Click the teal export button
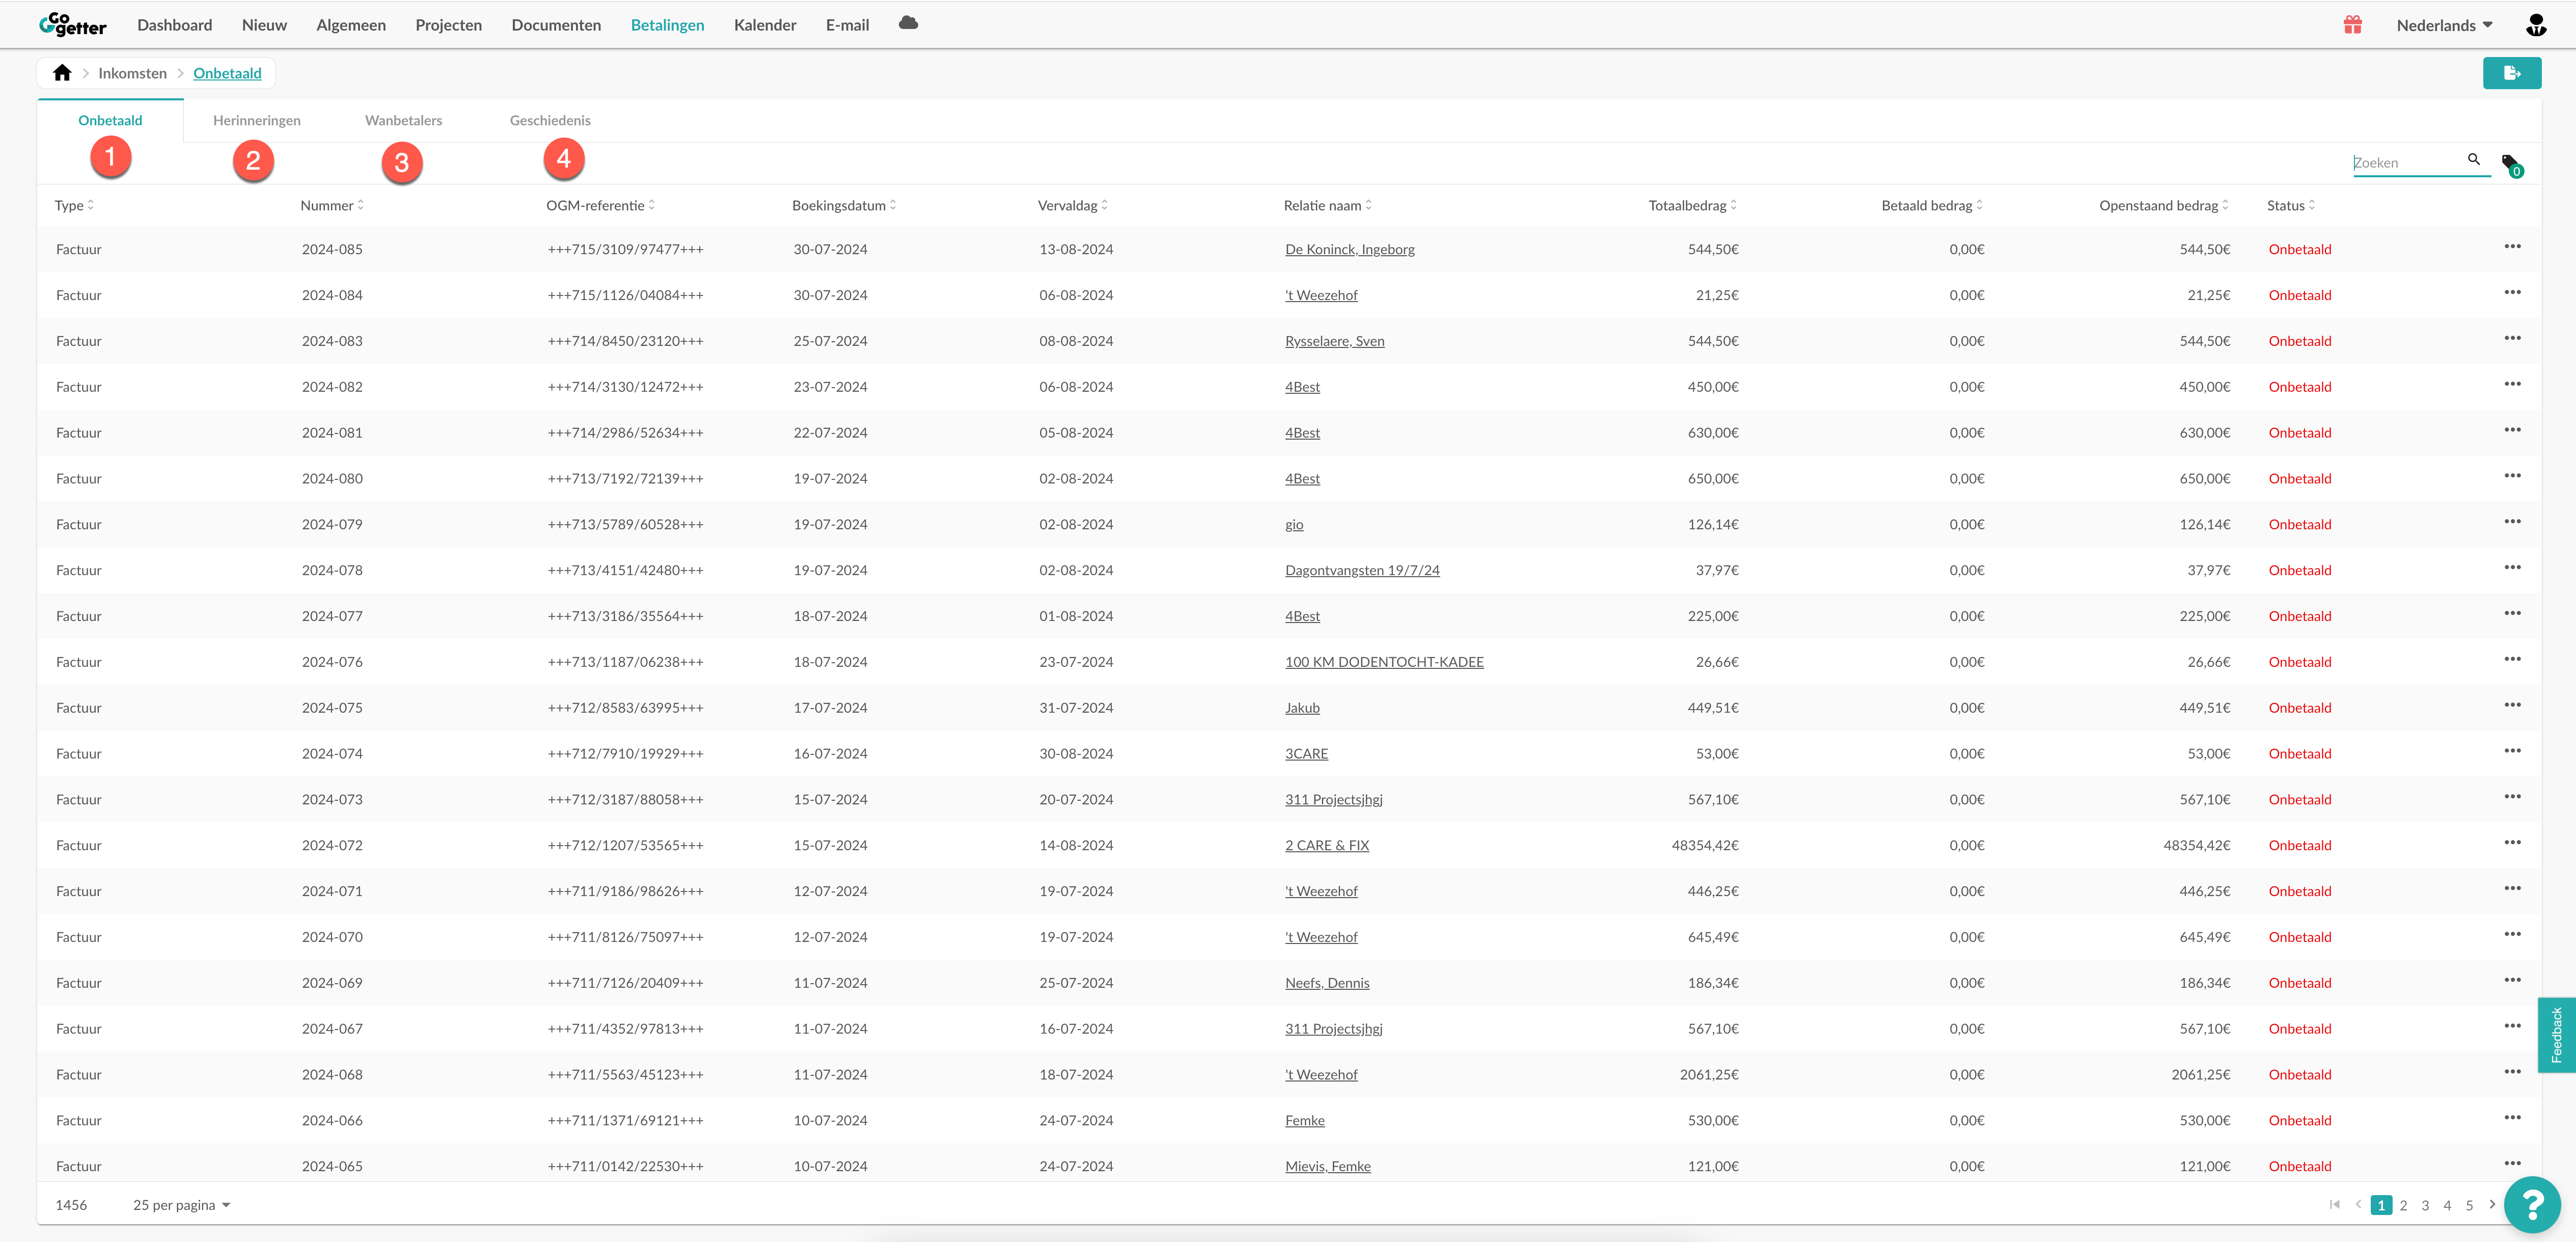 pyautogui.click(x=2511, y=73)
